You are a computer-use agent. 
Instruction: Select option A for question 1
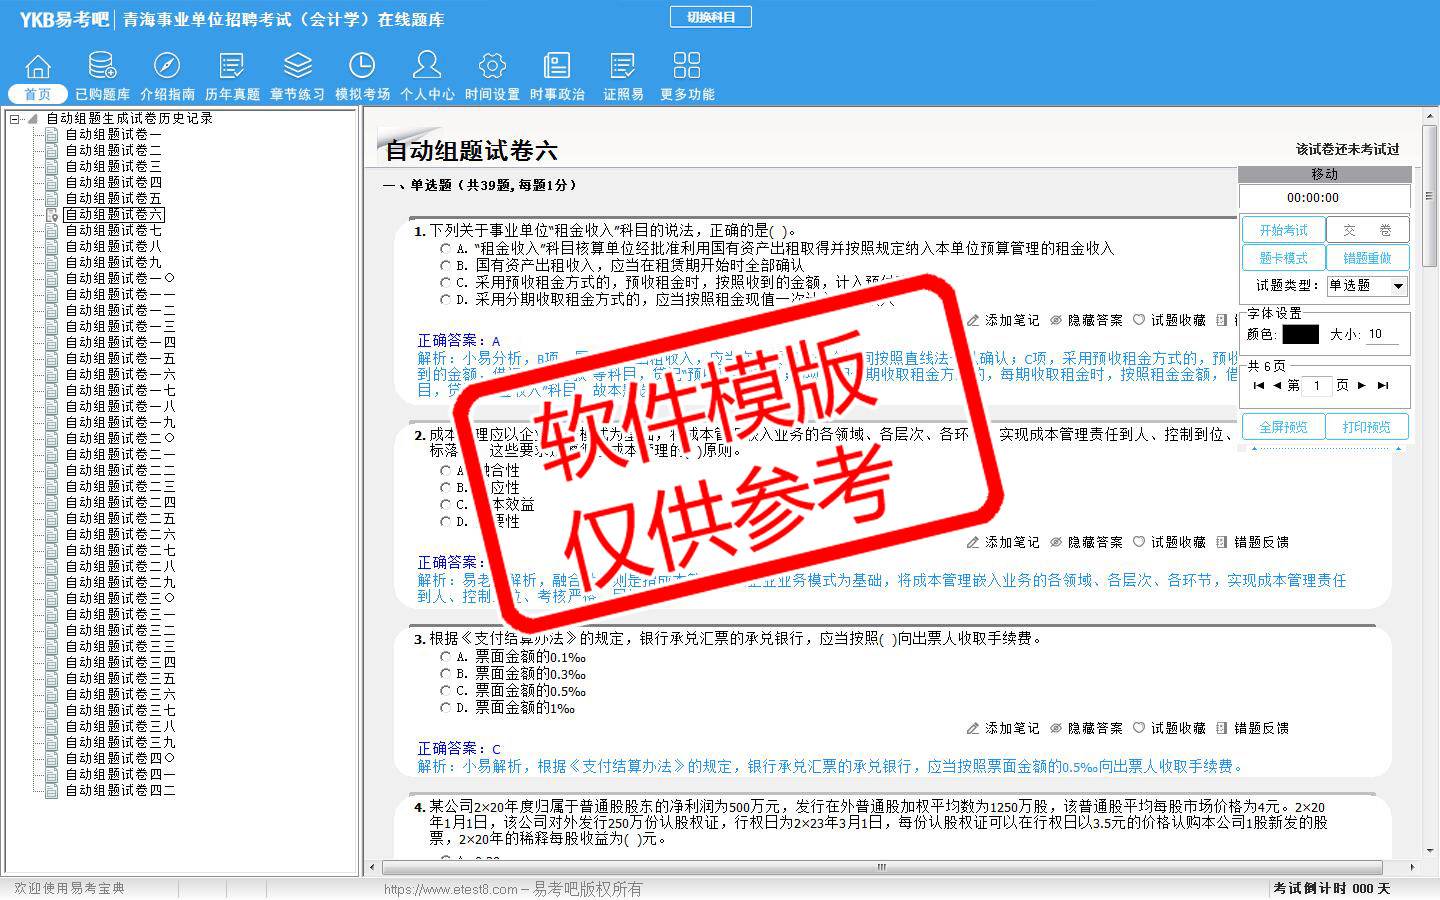tap(446, 249)
